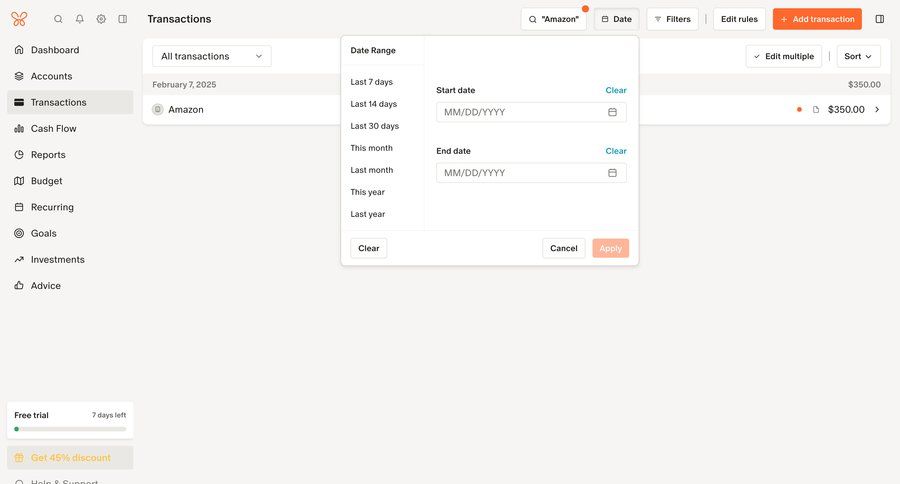The image size is (900, 484).
Task: Expand the All transactions dropdown
Action: (212, 56)
